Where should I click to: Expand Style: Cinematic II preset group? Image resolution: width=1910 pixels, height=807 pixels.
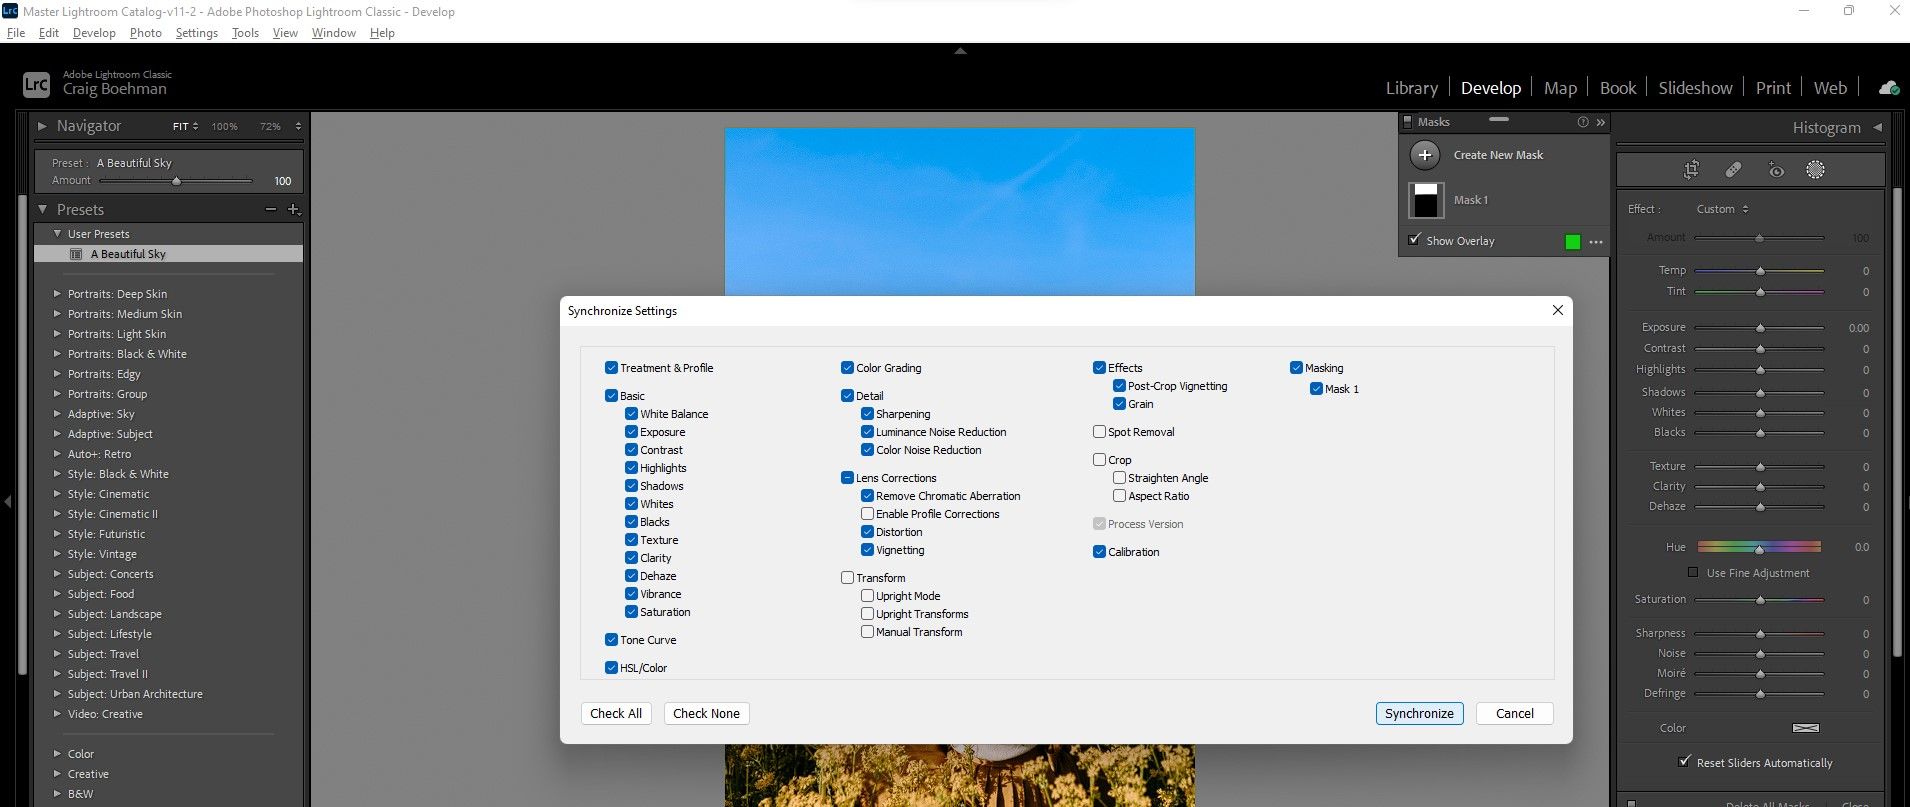pos(57,514)
